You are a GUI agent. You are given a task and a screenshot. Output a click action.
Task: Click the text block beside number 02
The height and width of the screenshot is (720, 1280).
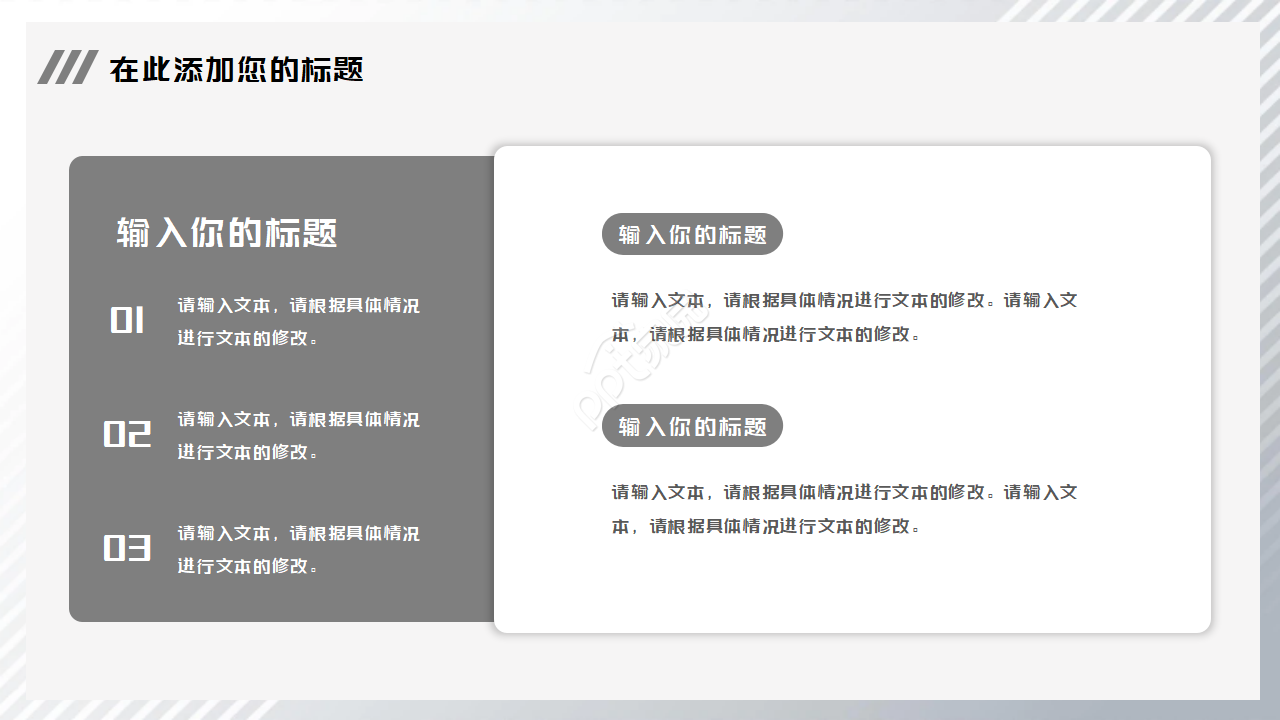(299, 435)
